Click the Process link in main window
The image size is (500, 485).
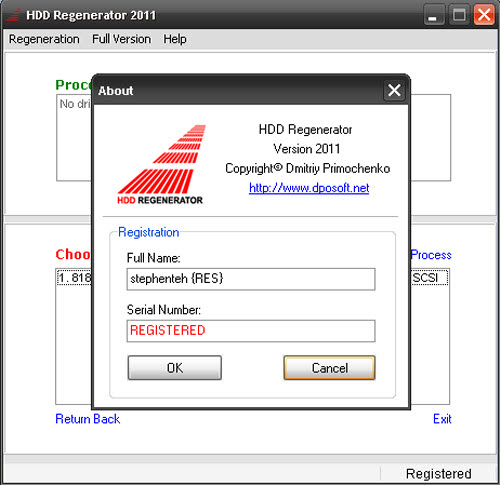click(x=431, y=255)
